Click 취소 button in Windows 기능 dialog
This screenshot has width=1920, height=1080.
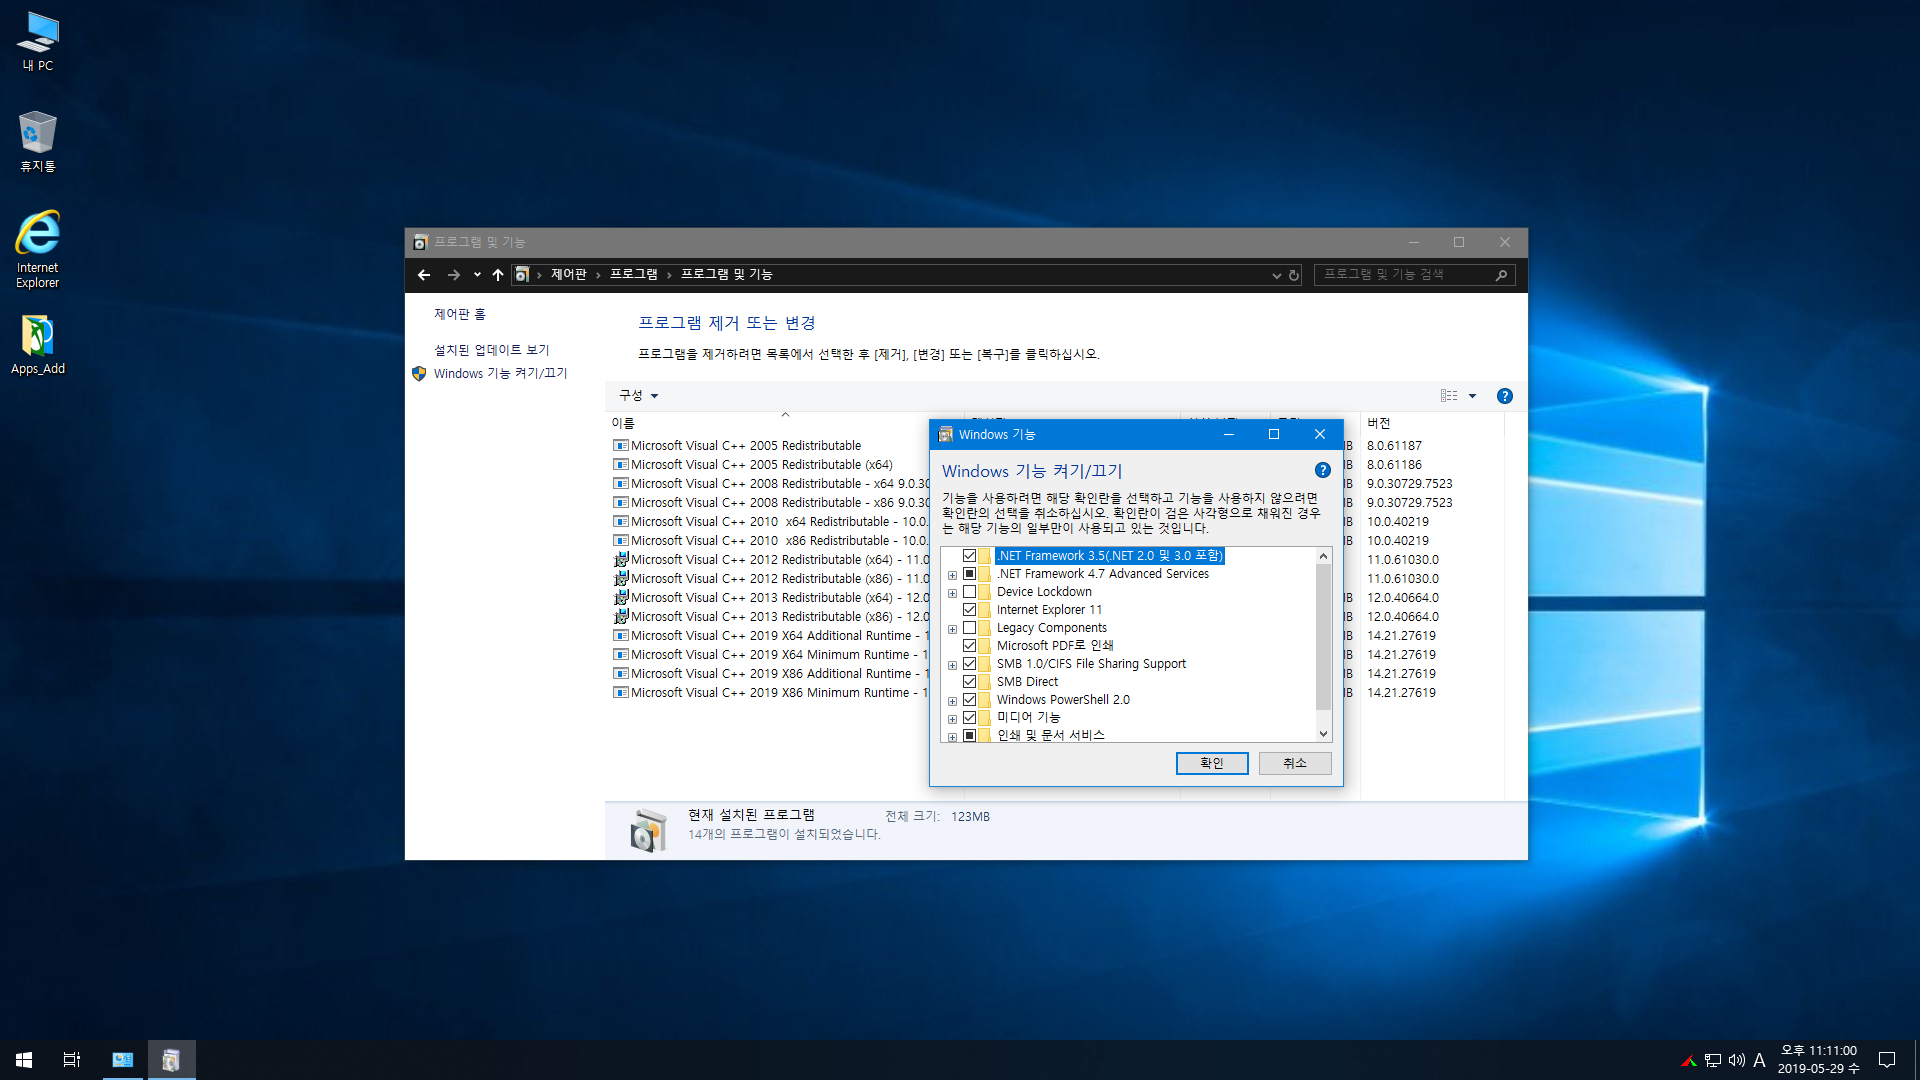pos(1295,763)
